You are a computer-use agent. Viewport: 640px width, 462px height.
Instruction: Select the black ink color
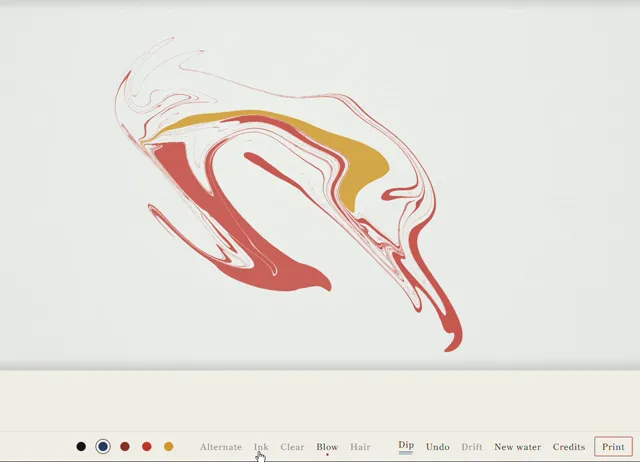(81, 446)
